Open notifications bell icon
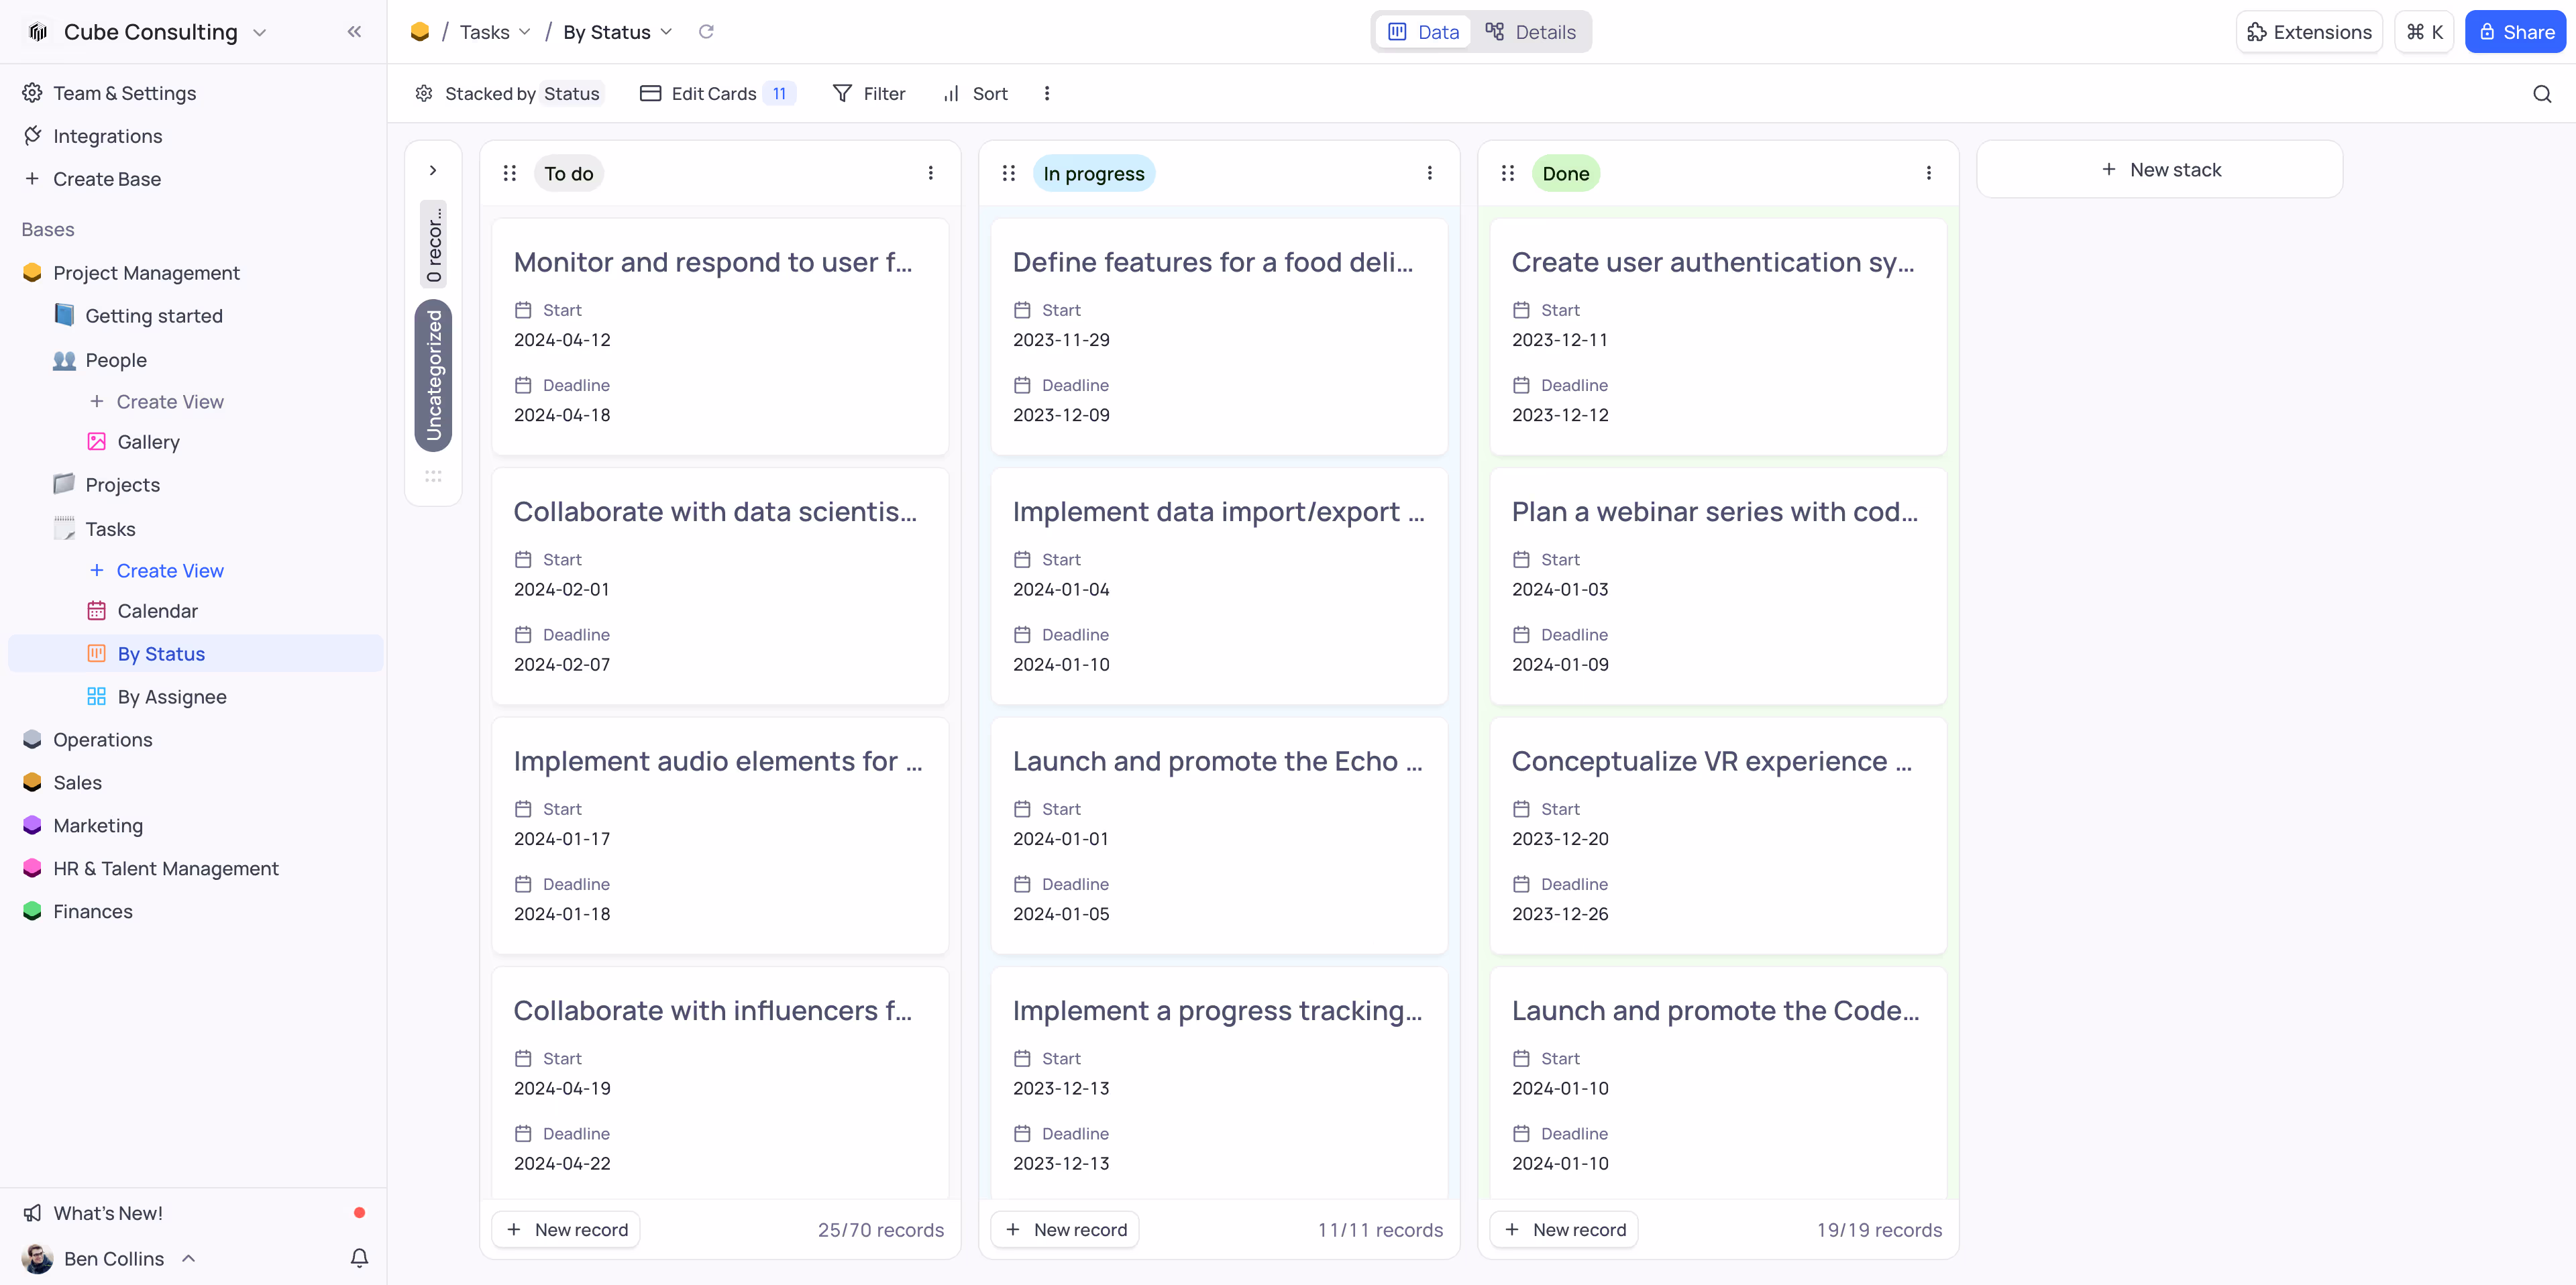 click(x=359, y=1258)
